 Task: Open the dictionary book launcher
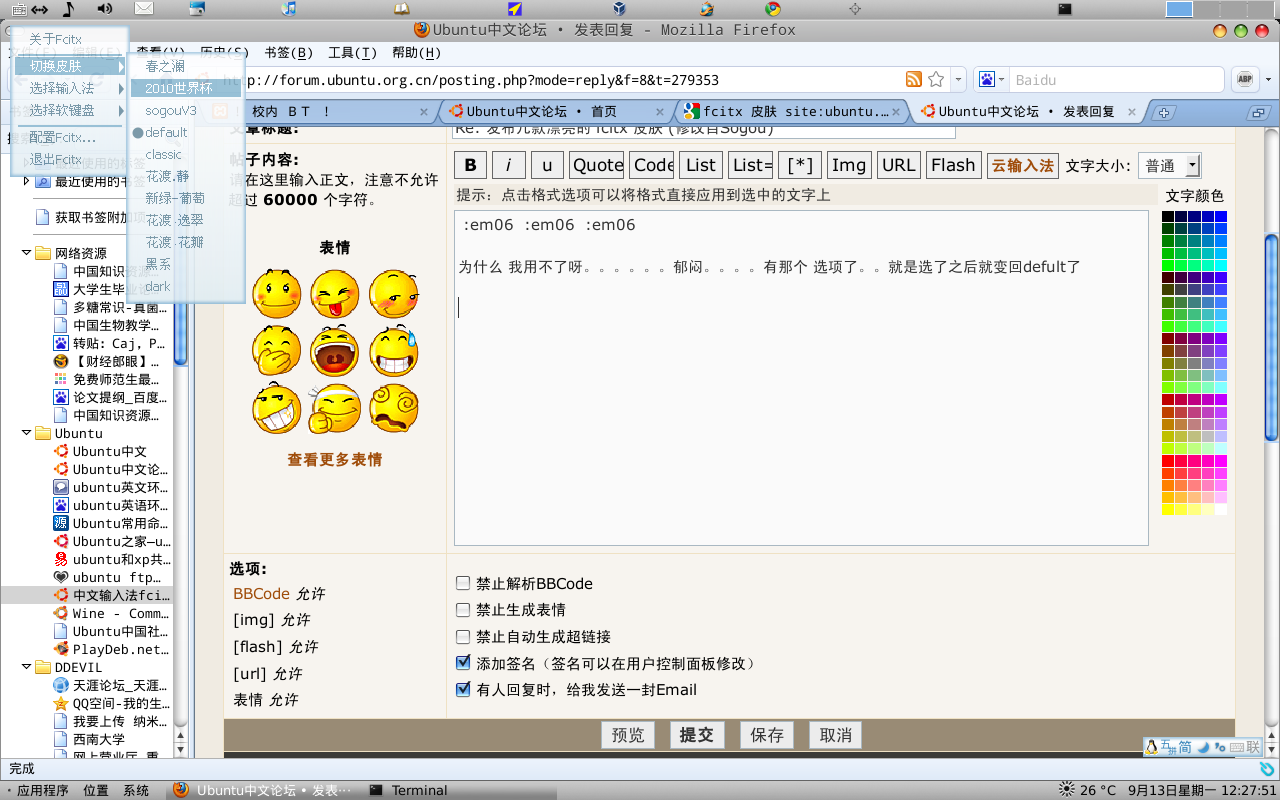(401, 9)
